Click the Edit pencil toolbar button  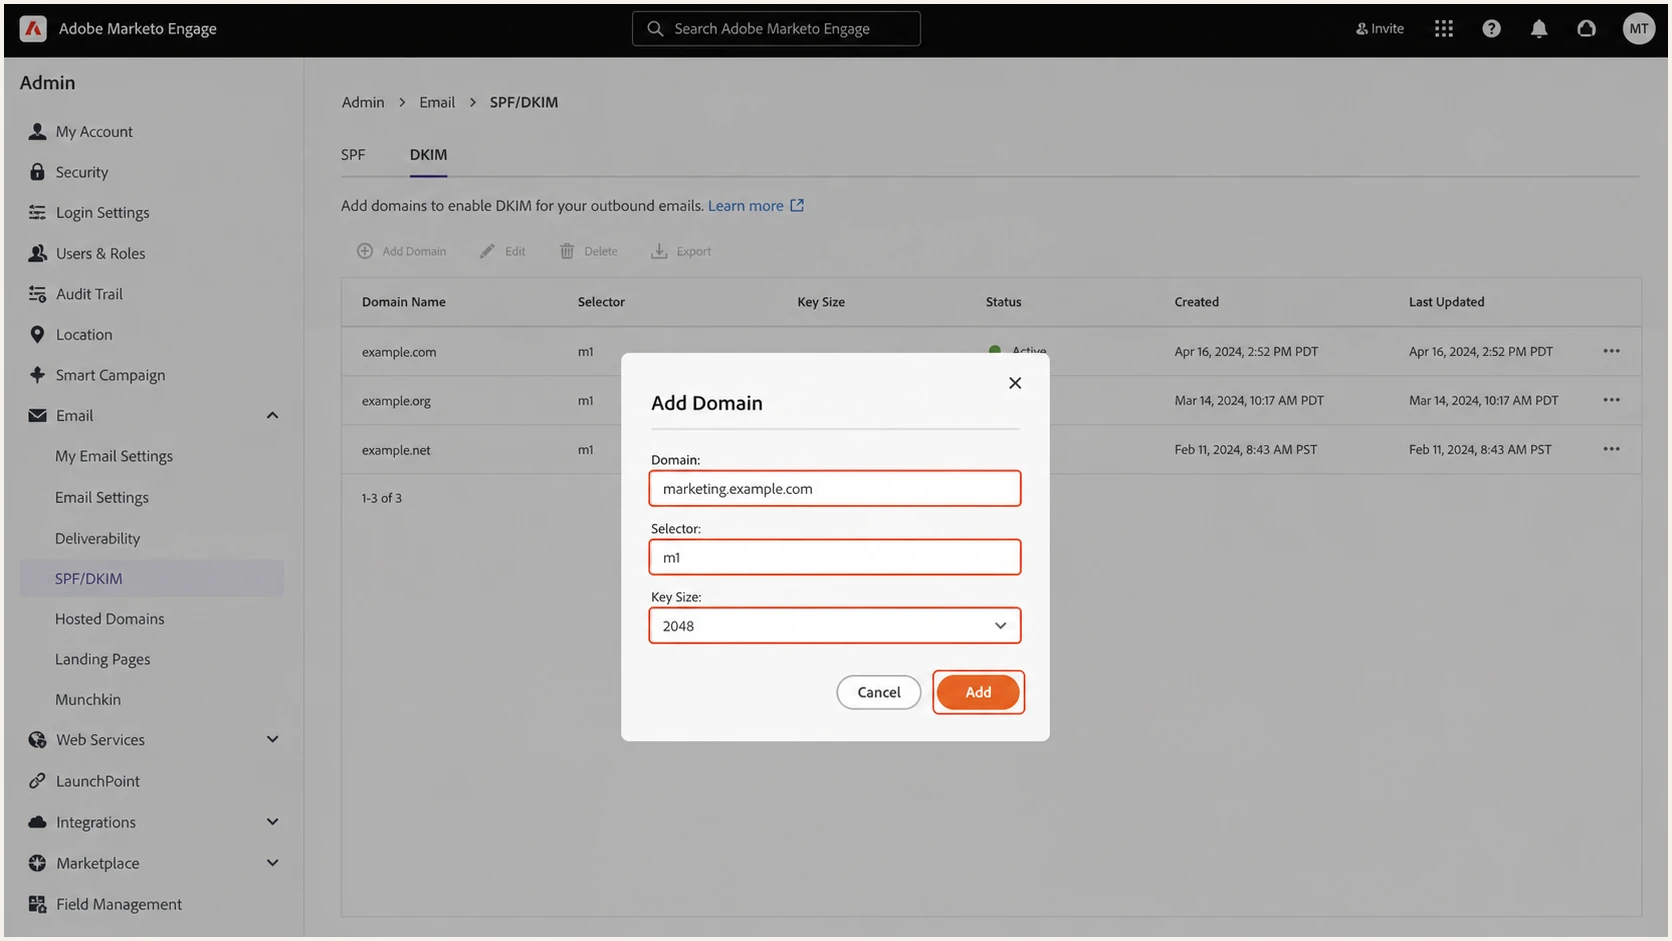(502, 252)
